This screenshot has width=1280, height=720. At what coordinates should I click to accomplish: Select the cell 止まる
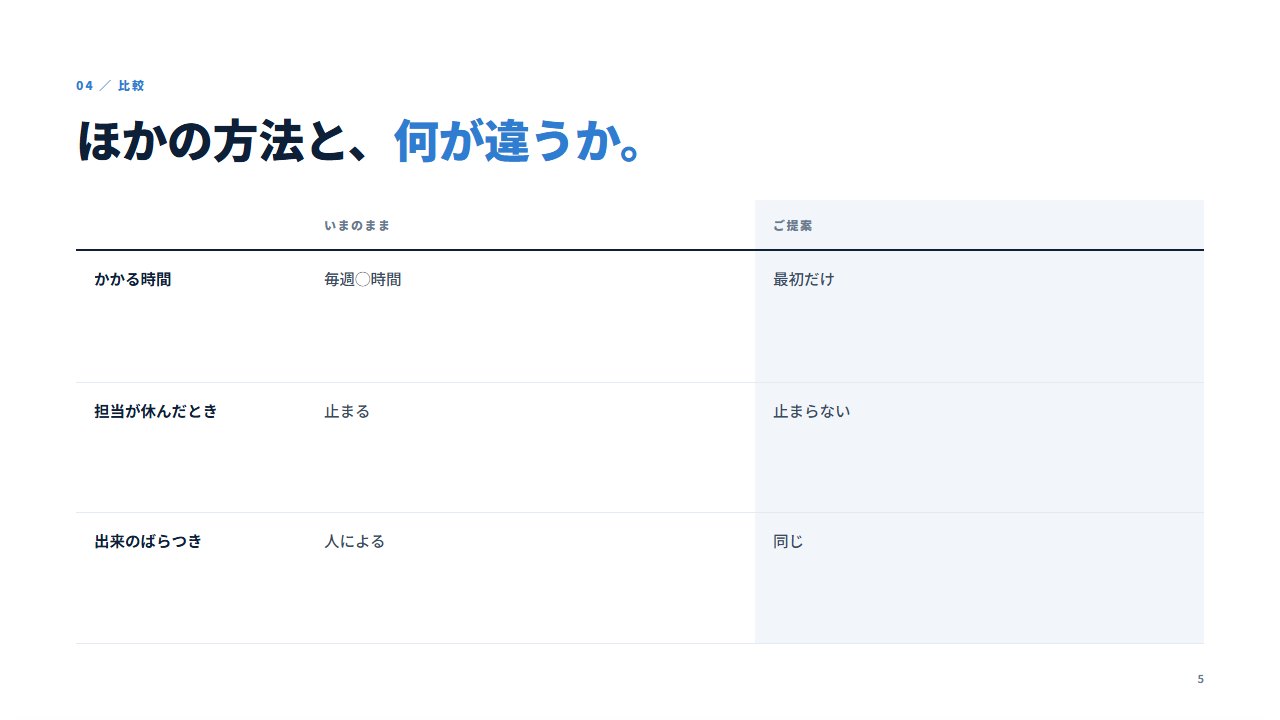pos(347,411)
